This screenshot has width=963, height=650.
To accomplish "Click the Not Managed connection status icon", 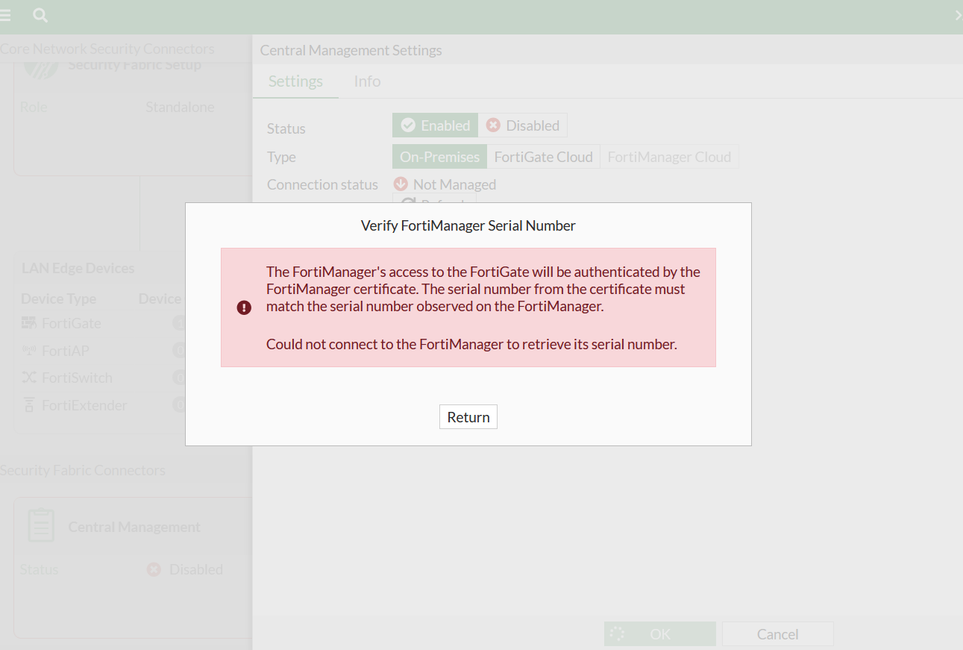I will coord(400,184).
